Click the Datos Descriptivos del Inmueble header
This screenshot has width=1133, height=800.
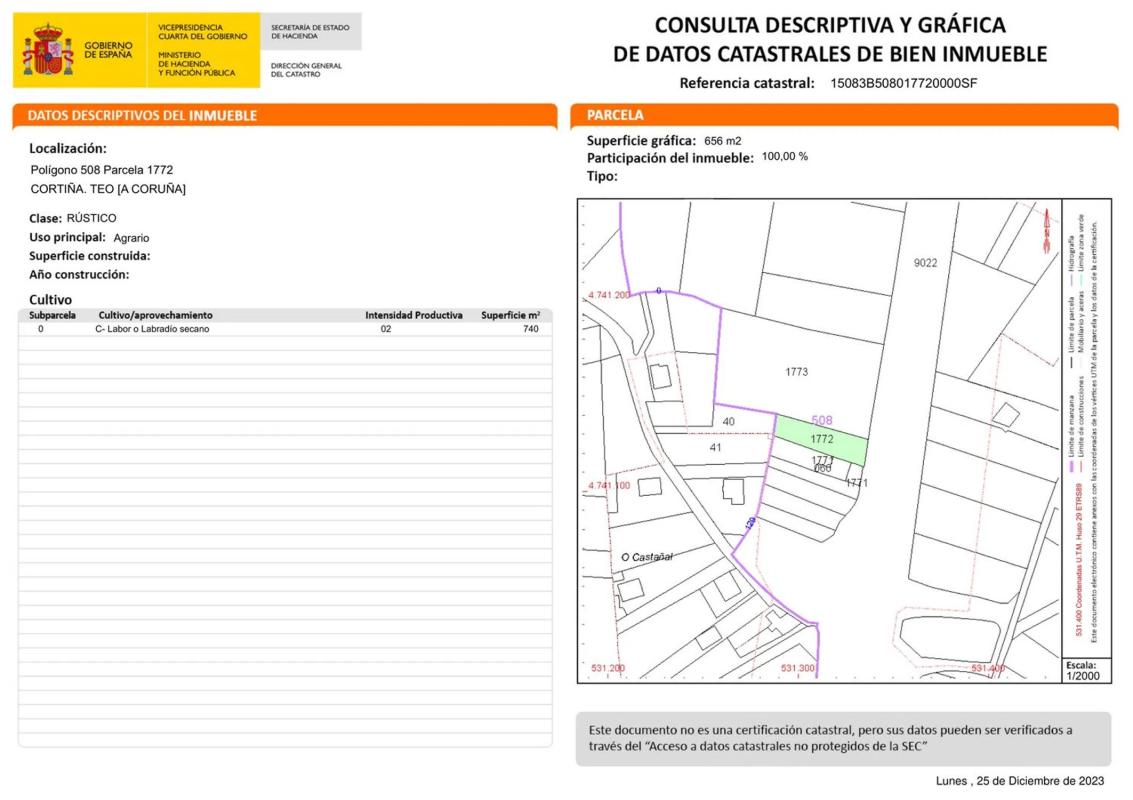(x=142, y=116)
